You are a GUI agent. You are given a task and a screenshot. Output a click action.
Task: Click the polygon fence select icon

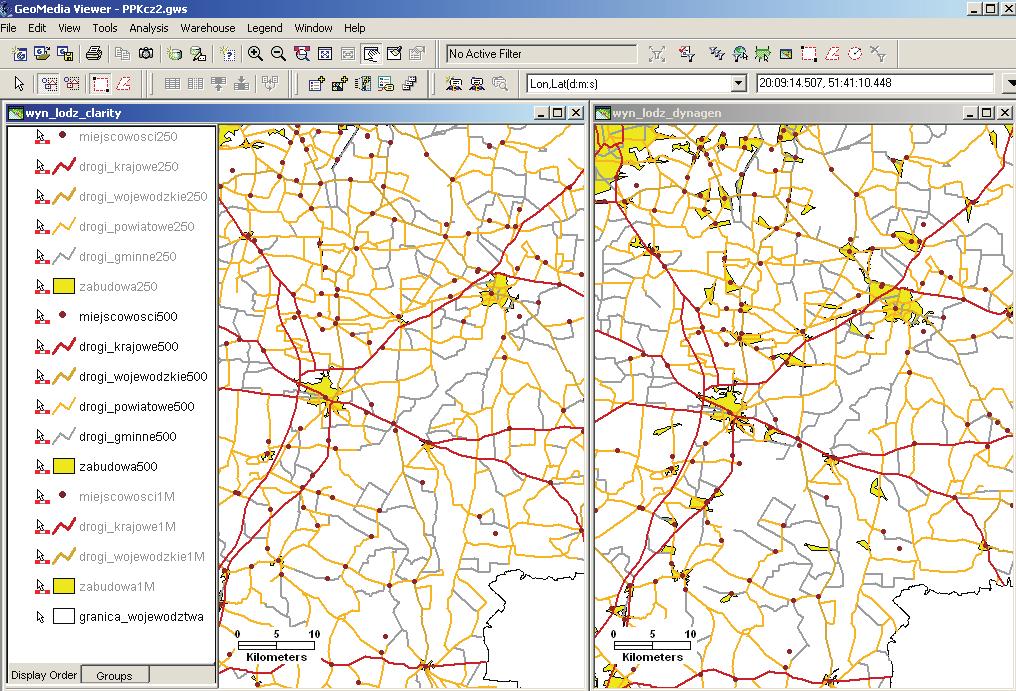123,84
